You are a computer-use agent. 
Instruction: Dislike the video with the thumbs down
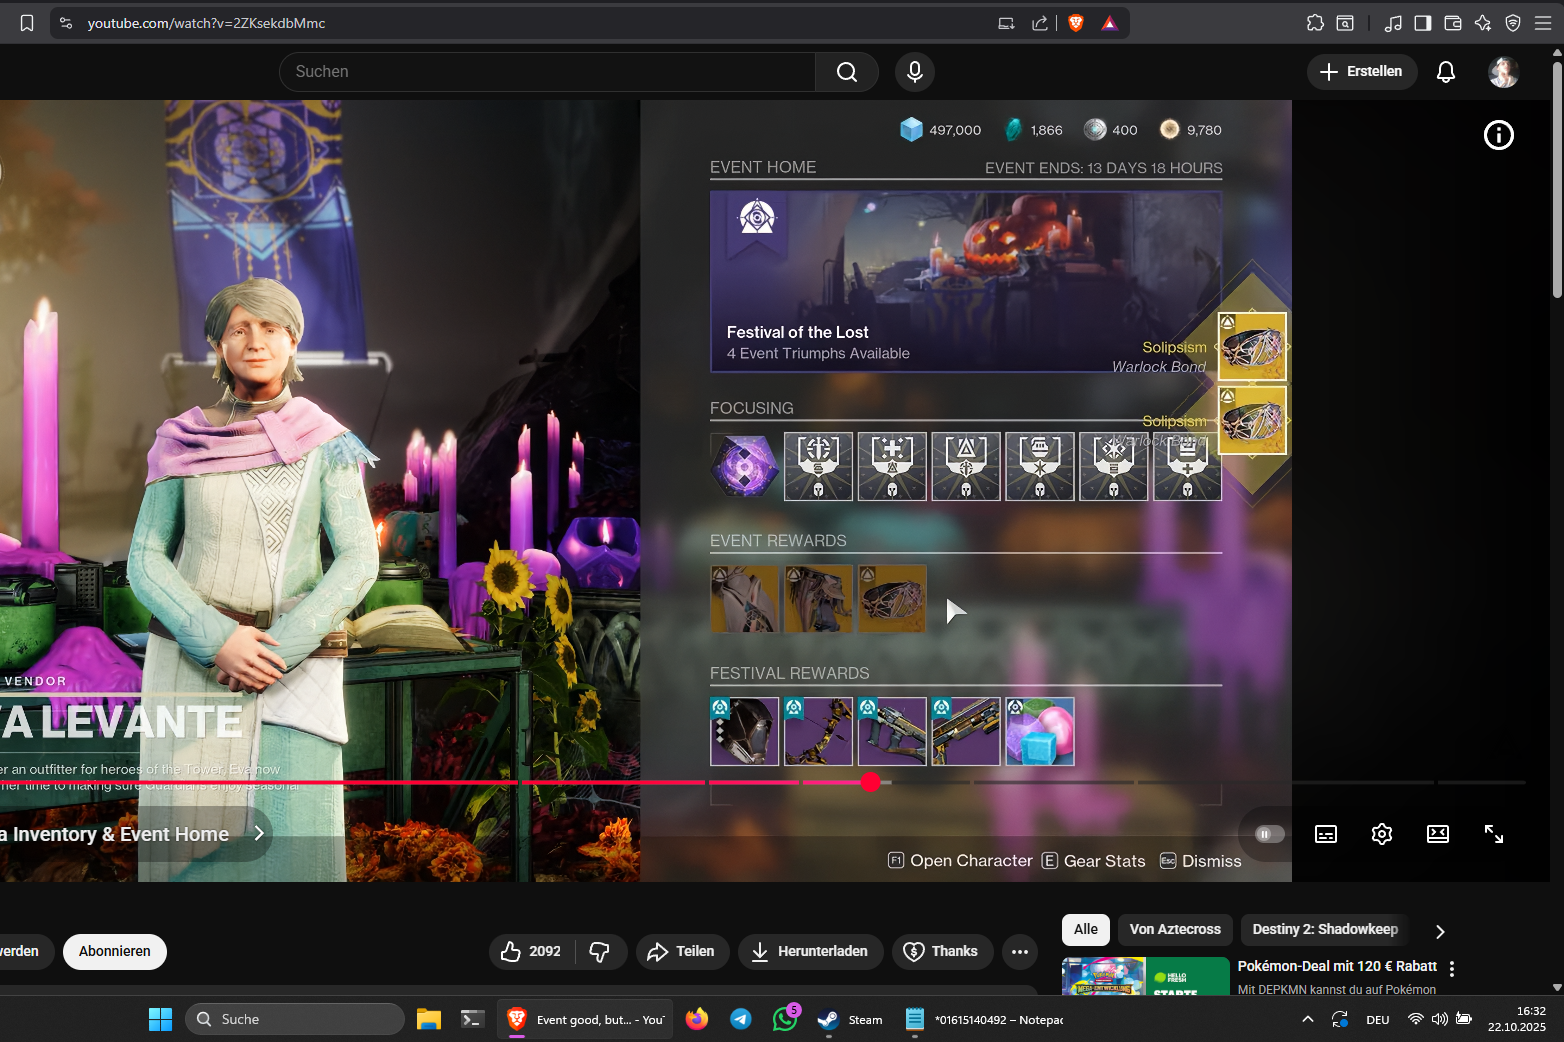click(600, 951)
